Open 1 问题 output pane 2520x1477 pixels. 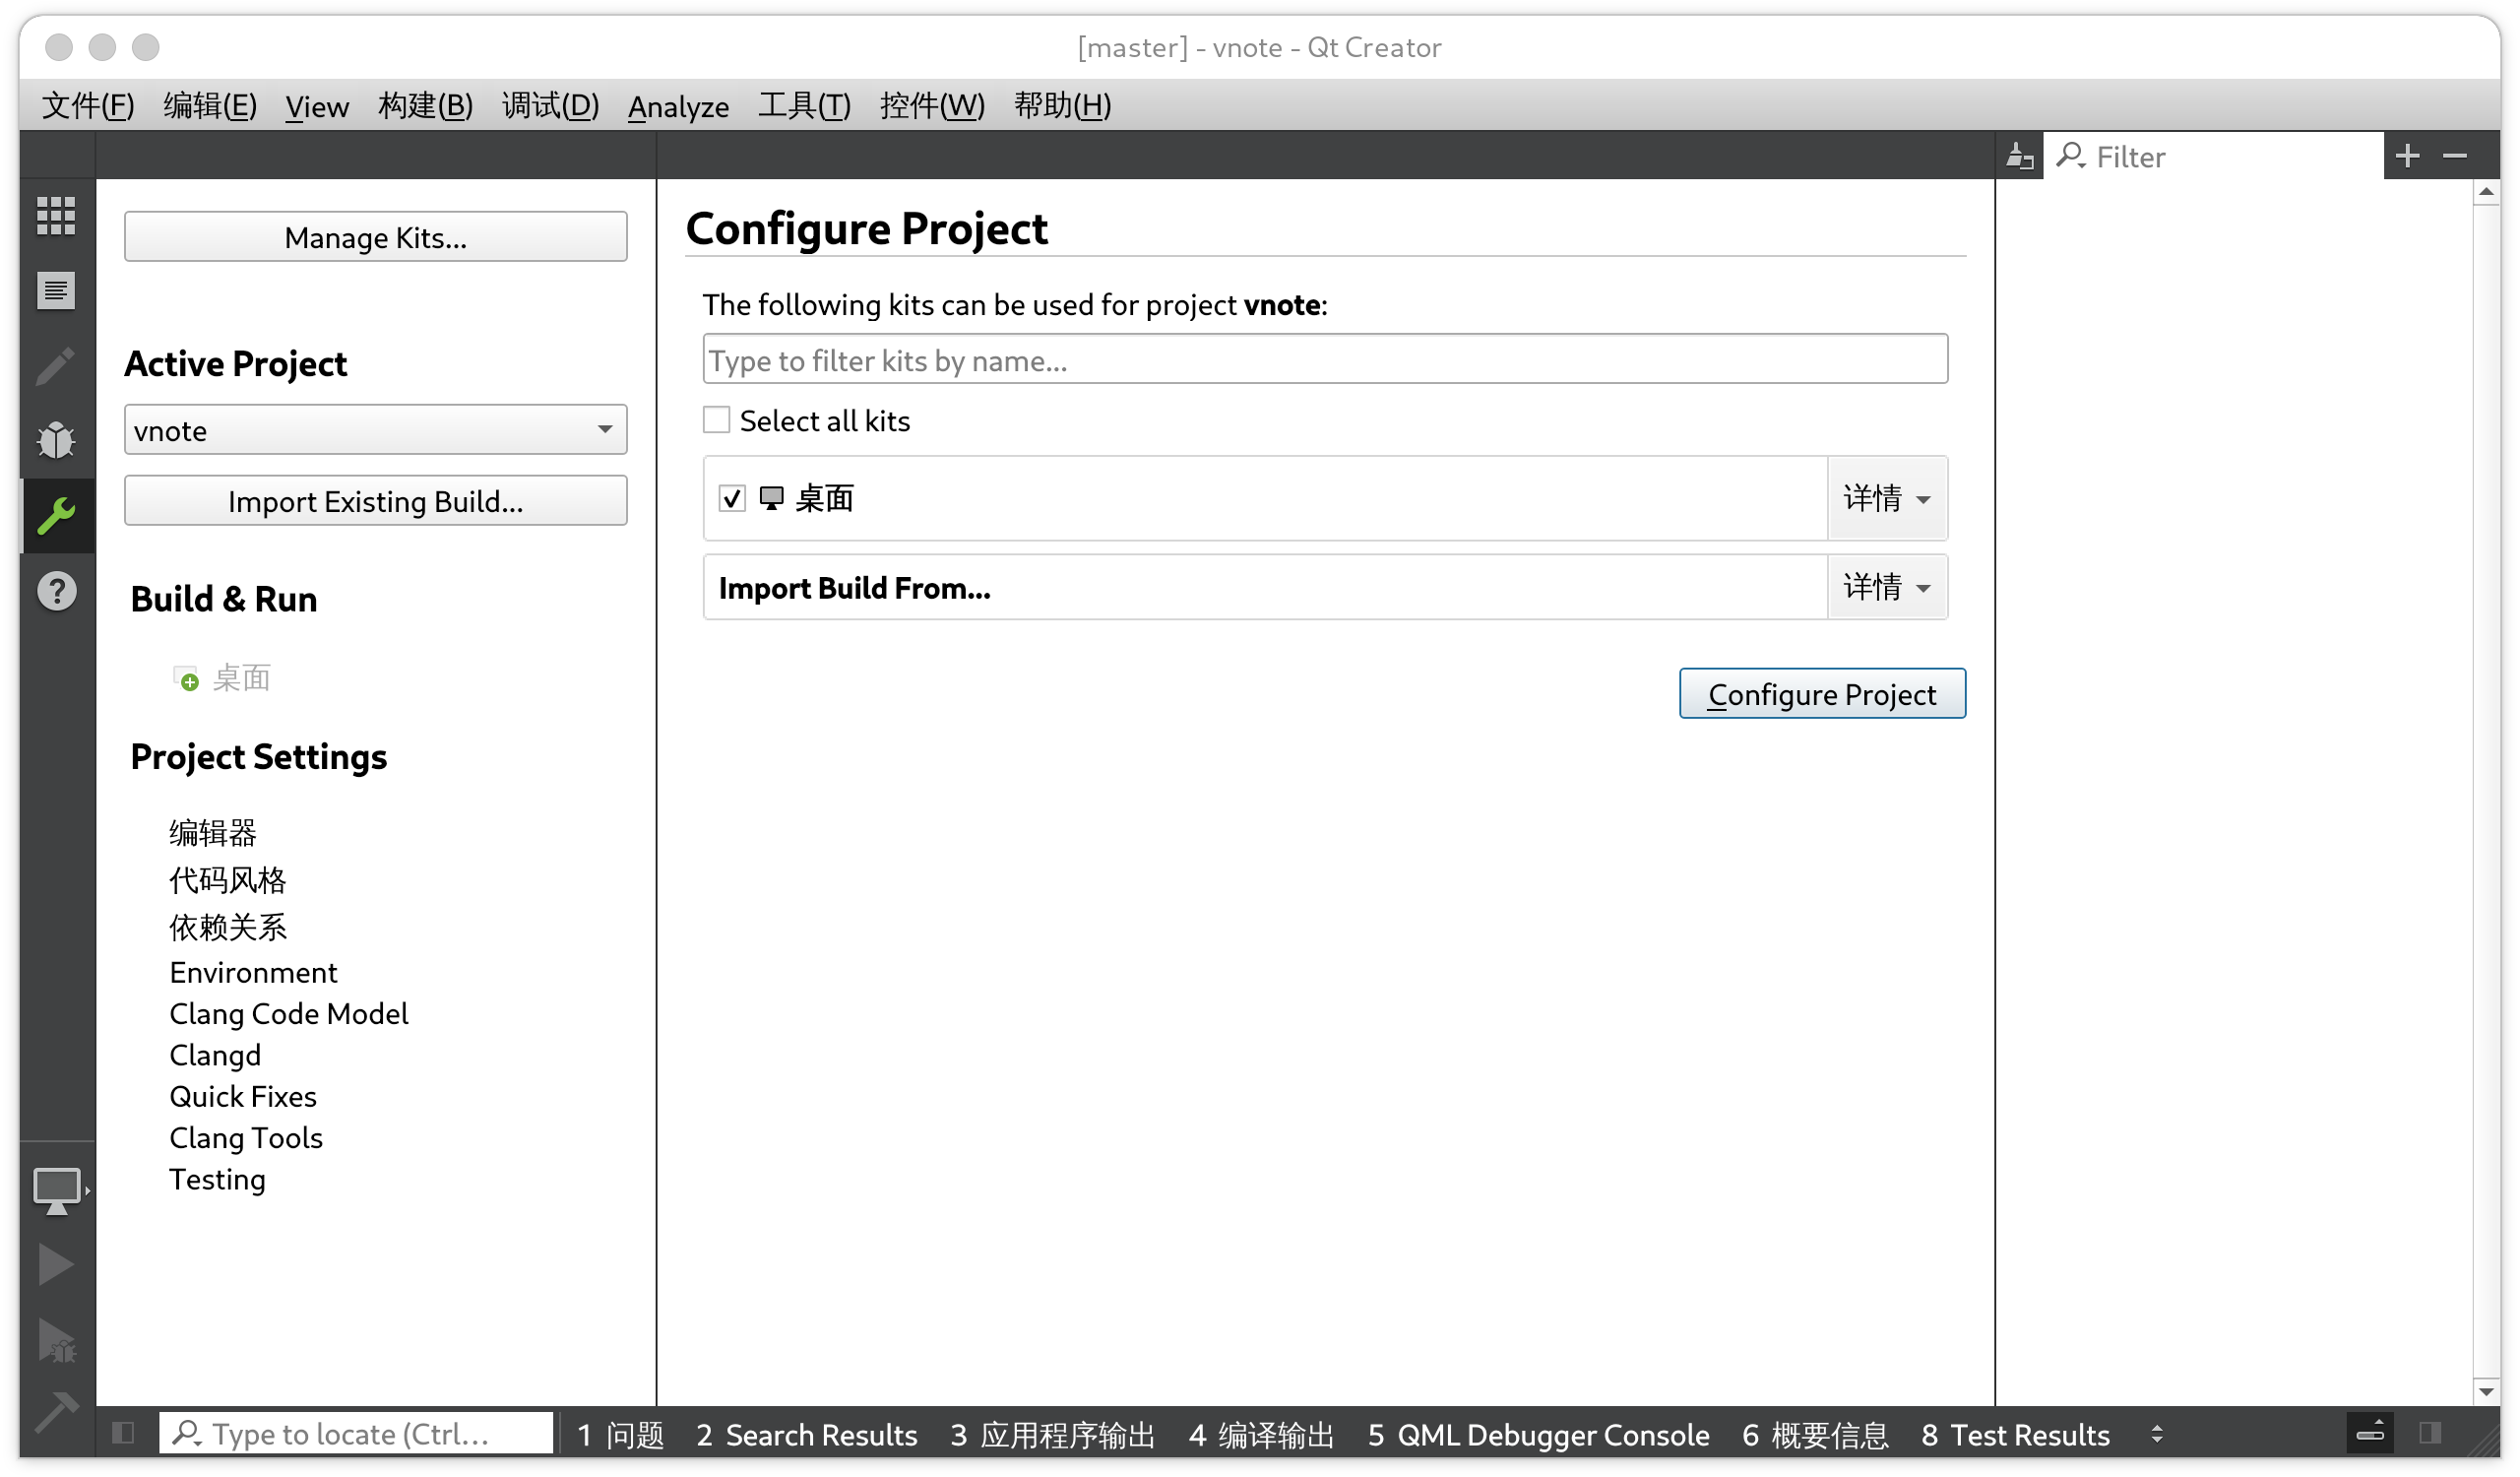tap(621, 1434)
